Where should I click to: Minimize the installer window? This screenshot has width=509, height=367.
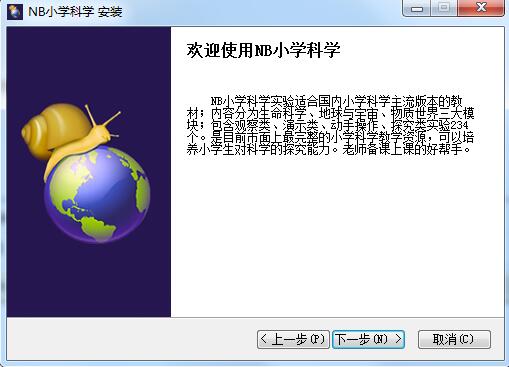pyautogui.click(x=417, y=8)
